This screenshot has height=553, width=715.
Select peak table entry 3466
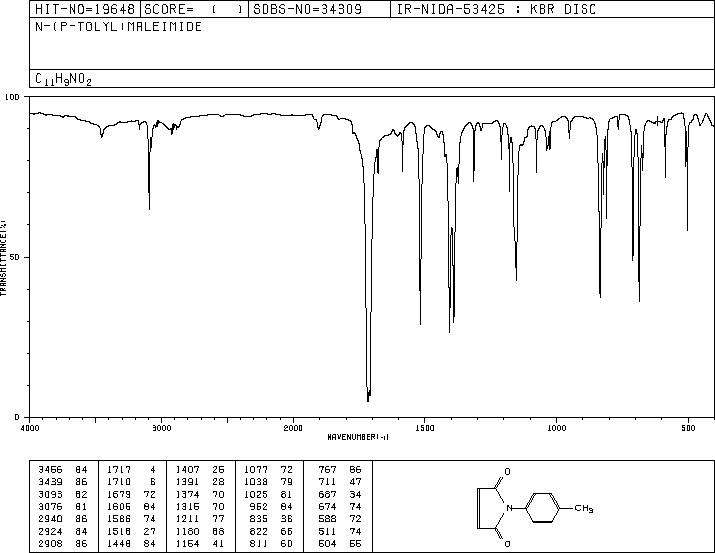click(50, 470)
